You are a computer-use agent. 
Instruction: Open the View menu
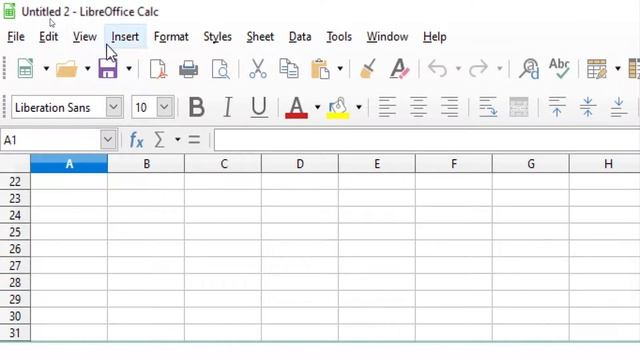pos(84,37)
